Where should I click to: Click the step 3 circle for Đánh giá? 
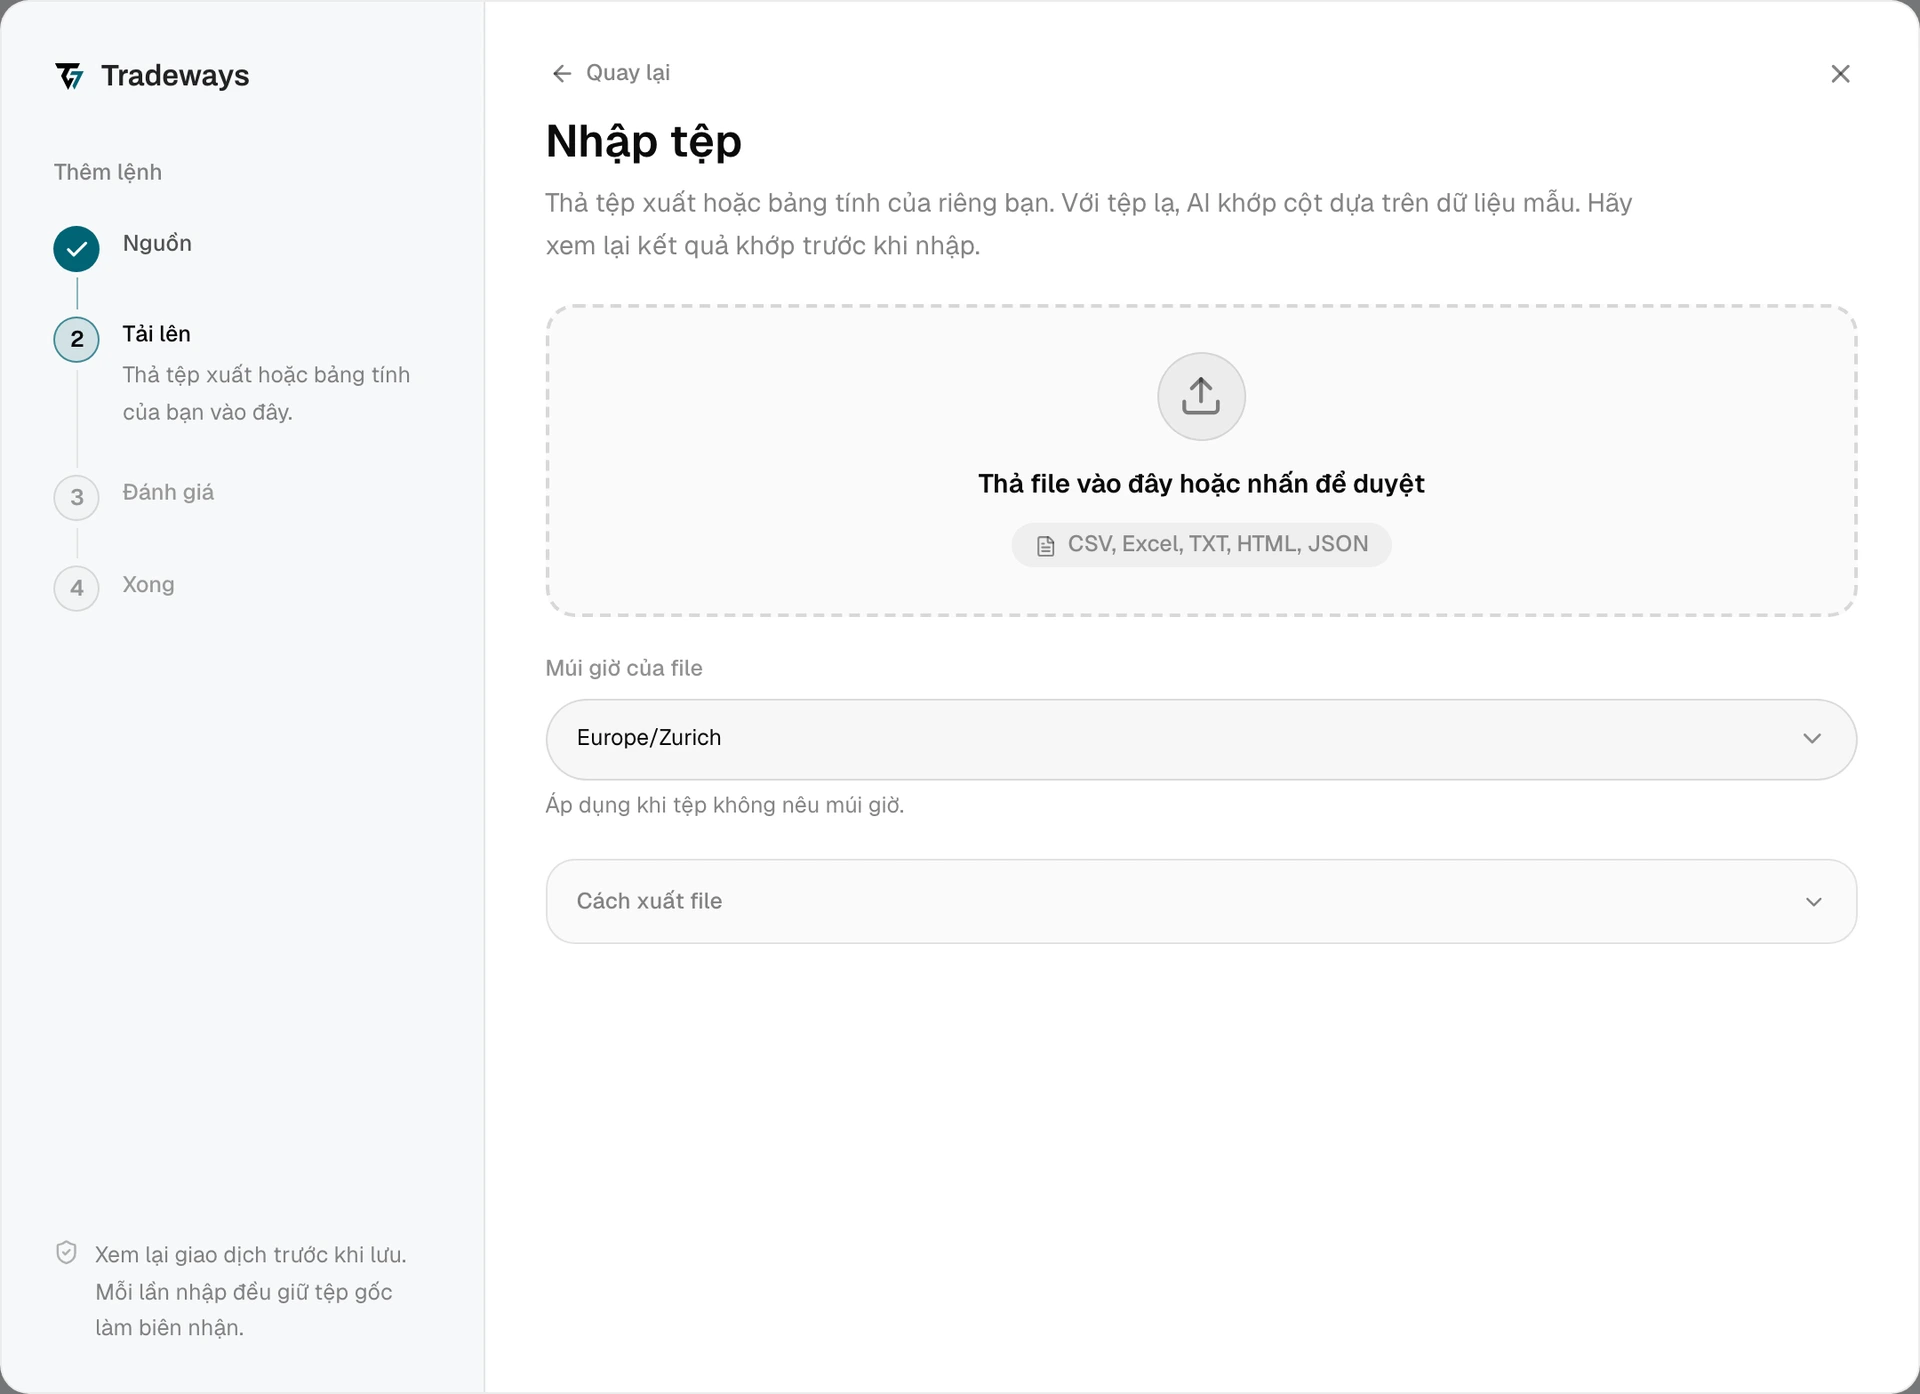coord(77,497)
